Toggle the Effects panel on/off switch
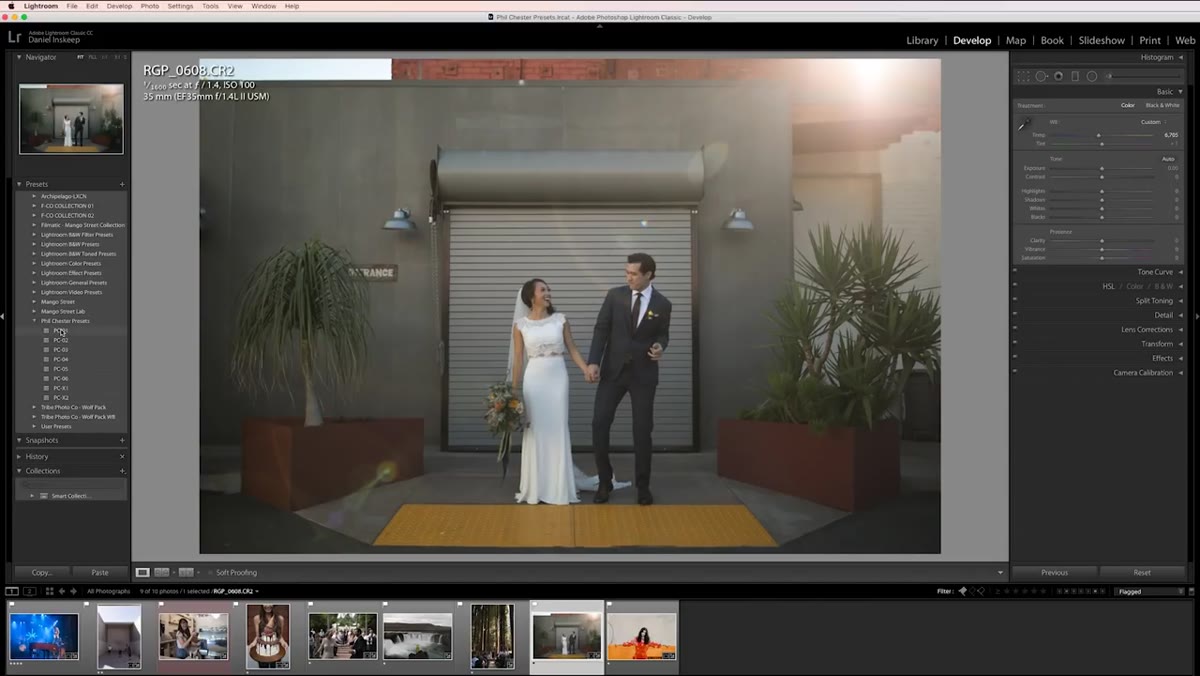1200x676 pixels. (1015, 358)
